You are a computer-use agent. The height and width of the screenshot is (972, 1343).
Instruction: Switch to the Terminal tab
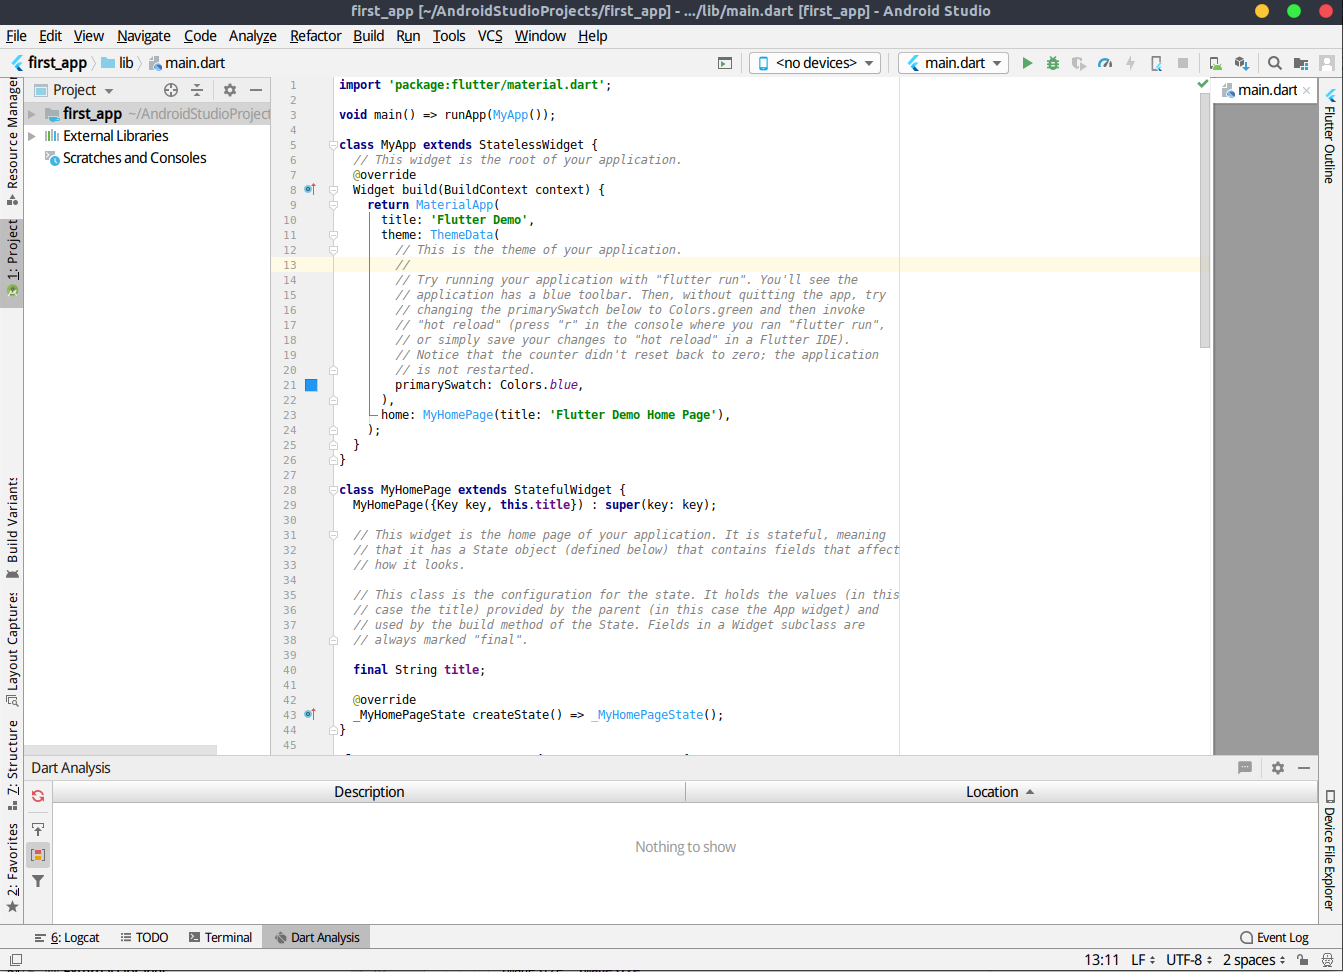(220, 937)
